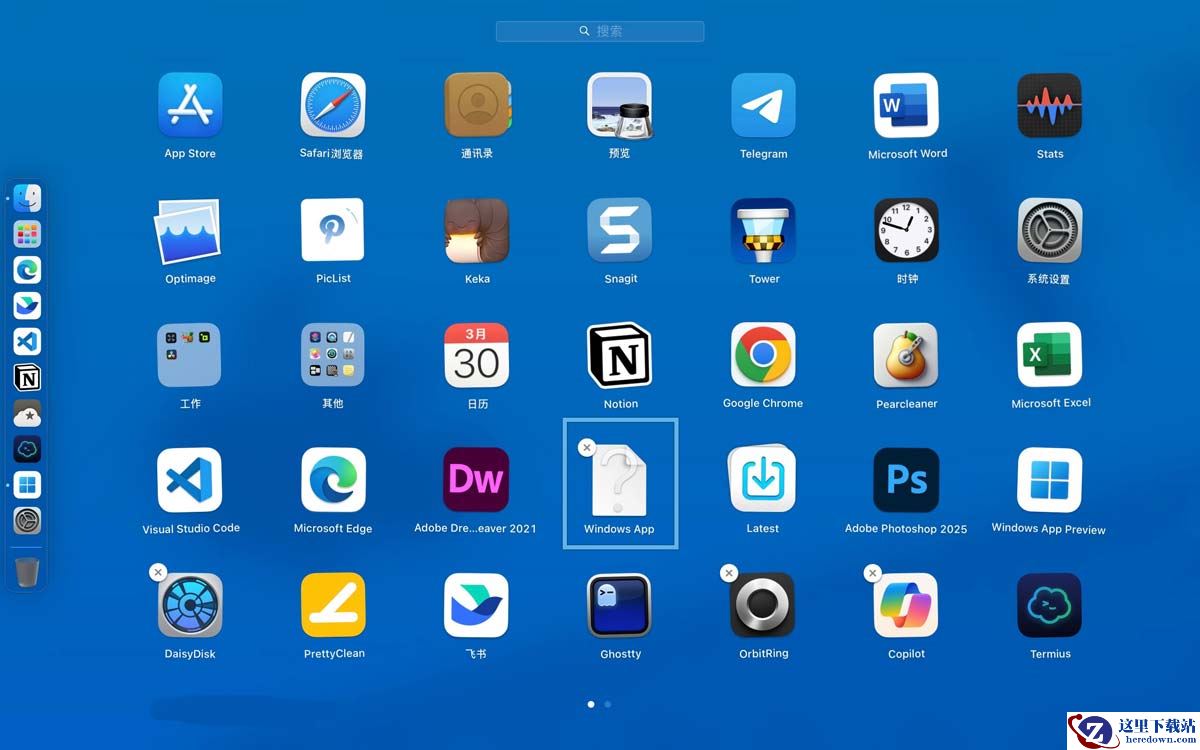Screen dimensions: 1200x750
Task: Launch DaisyDisk
Action: pyautogui.click(x=190, y=605)
